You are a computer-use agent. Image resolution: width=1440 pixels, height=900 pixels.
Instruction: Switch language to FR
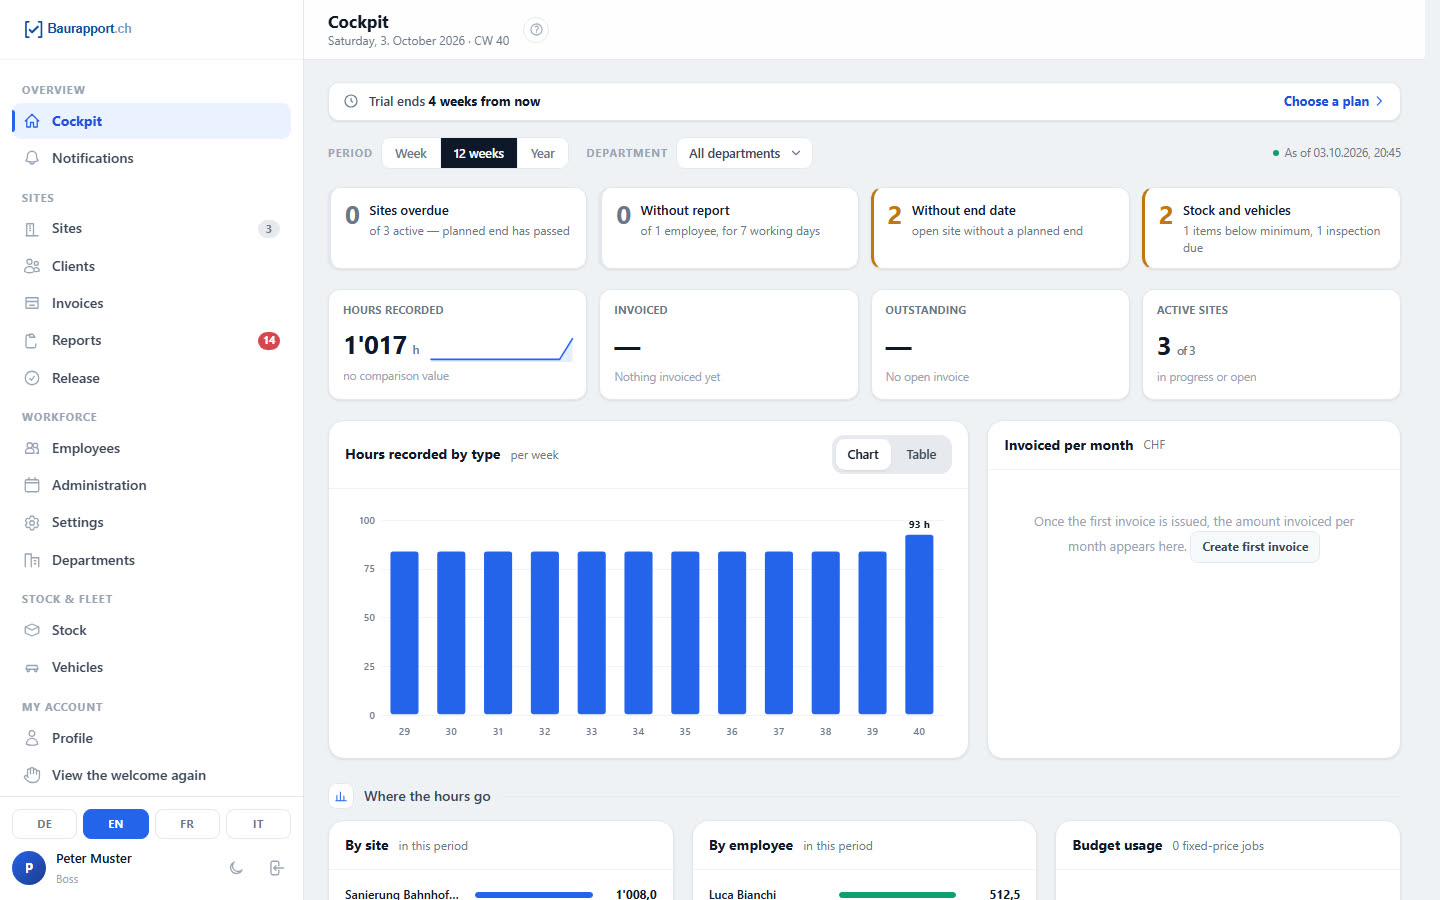[187, 824]
